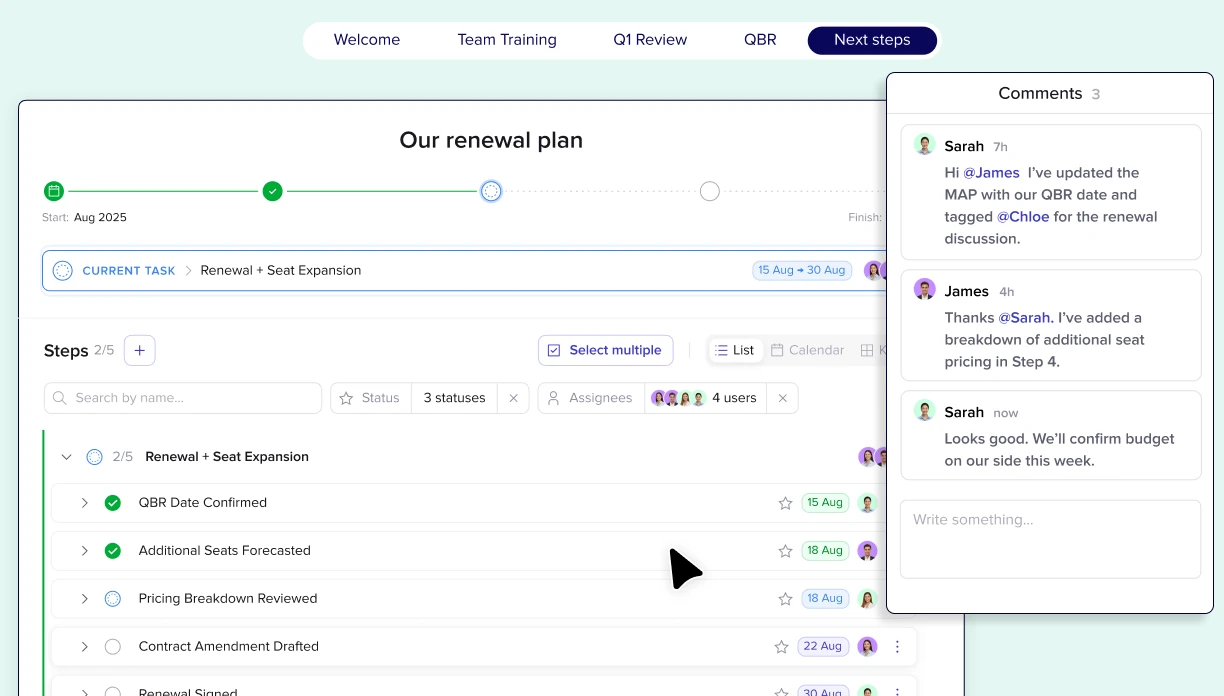Star the Additional Seats Forecasted step

[x=785, y=551]
